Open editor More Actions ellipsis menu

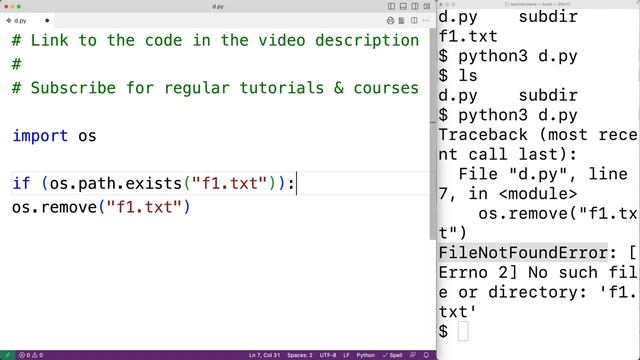point(426,20)
